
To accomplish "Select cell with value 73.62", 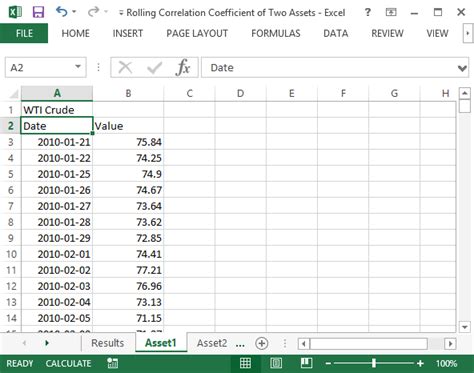I will (128, 222).
